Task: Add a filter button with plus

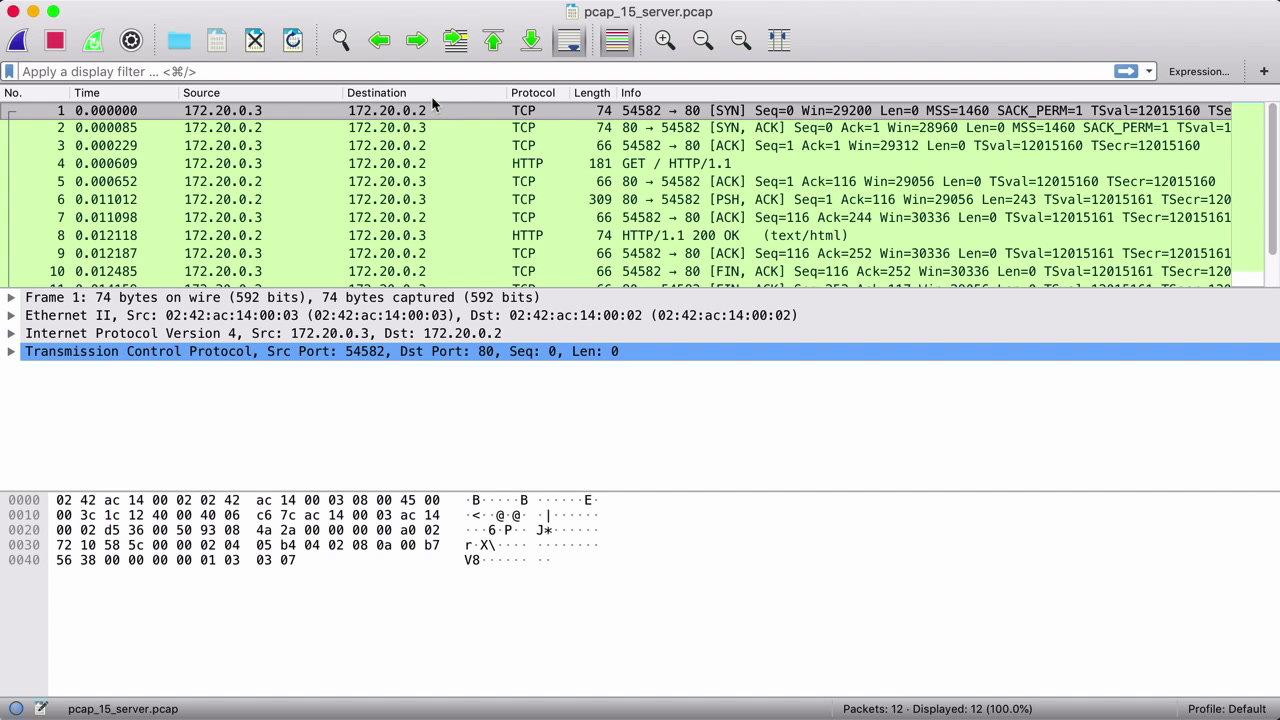Action: [1264, 71]
